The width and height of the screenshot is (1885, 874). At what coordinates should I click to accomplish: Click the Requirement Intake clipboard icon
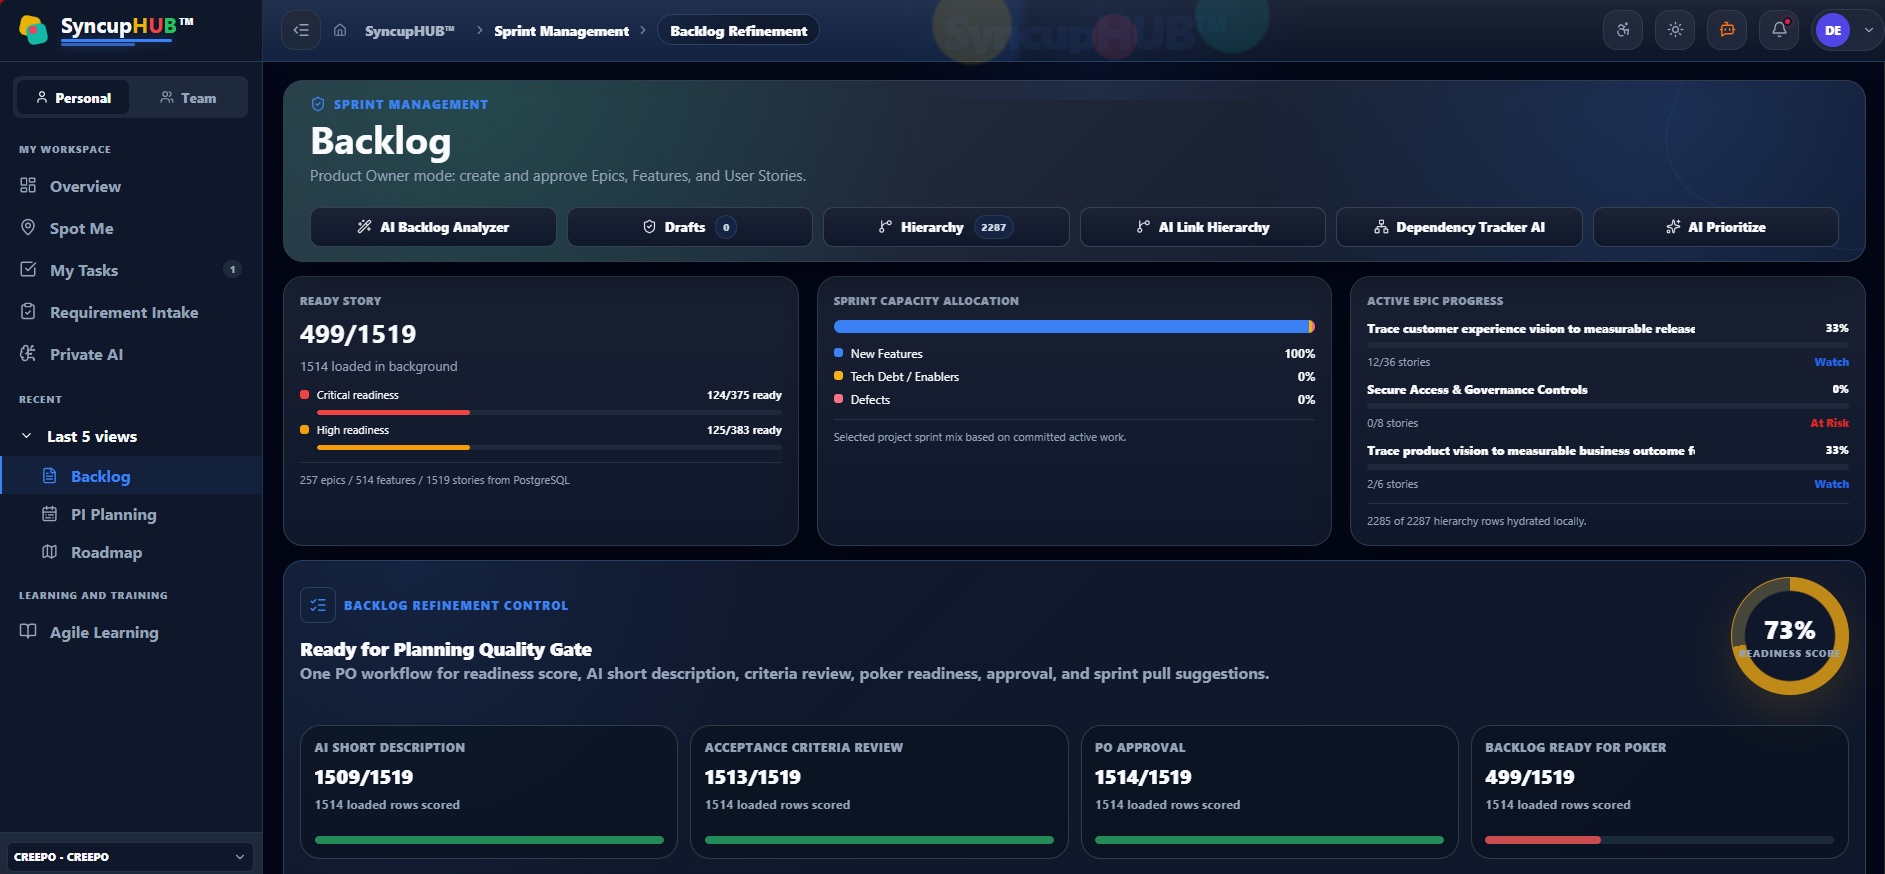[x=28, y=311]
